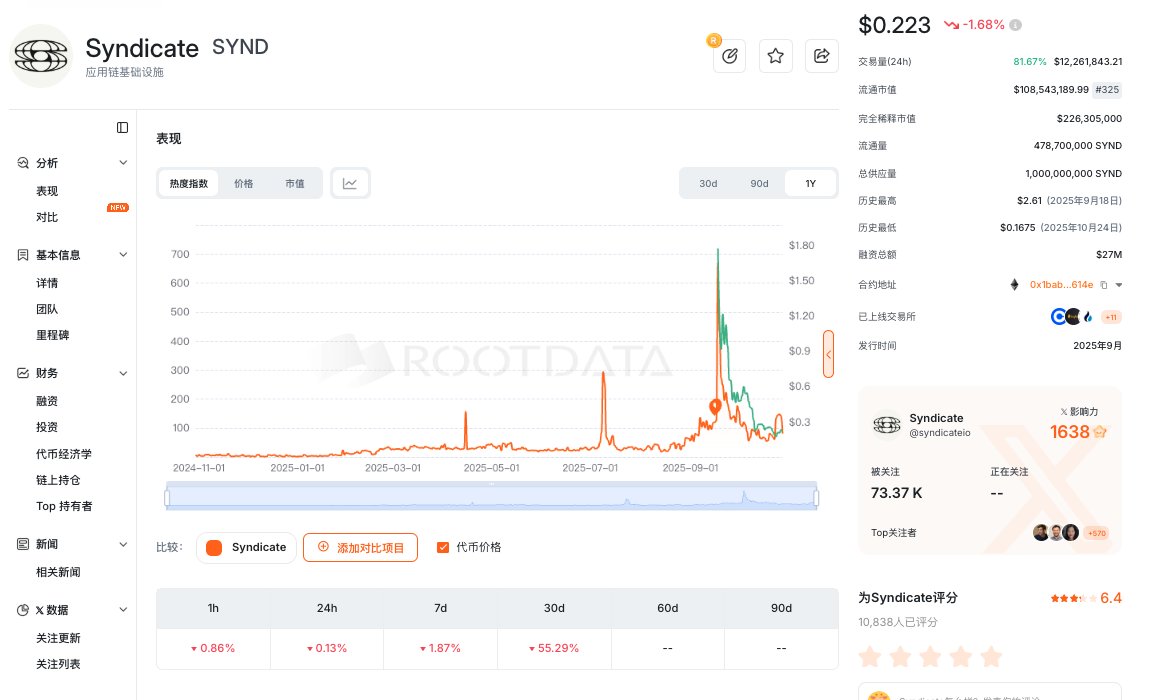Click the edit/feedback pencil icon
Image resolution: width=1164 pixels, height=700 pixels.
(x=729, y=56)
